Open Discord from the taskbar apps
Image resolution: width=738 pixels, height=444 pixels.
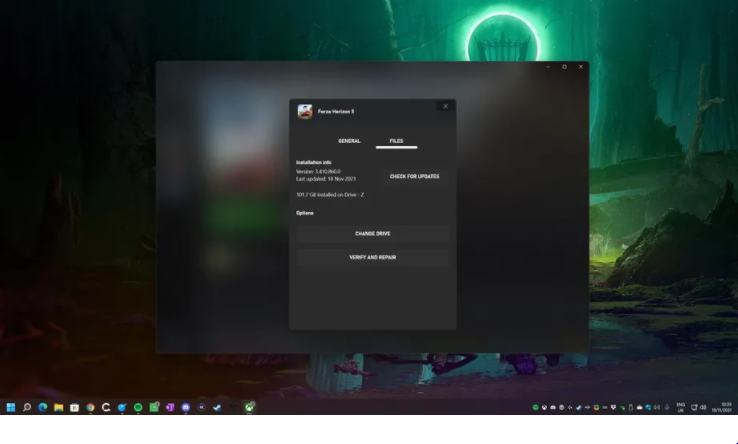186,407
